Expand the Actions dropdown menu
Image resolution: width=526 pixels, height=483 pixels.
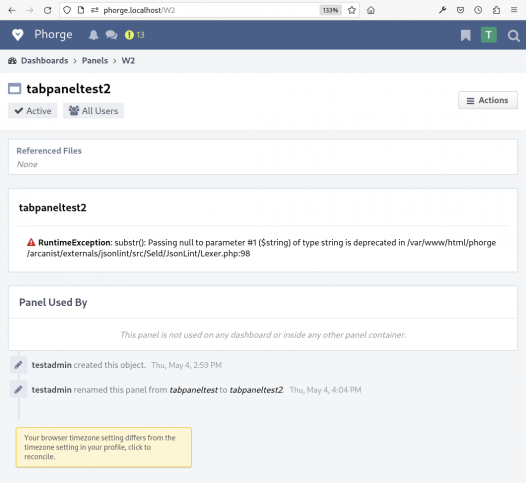click(x=488, y=100)
